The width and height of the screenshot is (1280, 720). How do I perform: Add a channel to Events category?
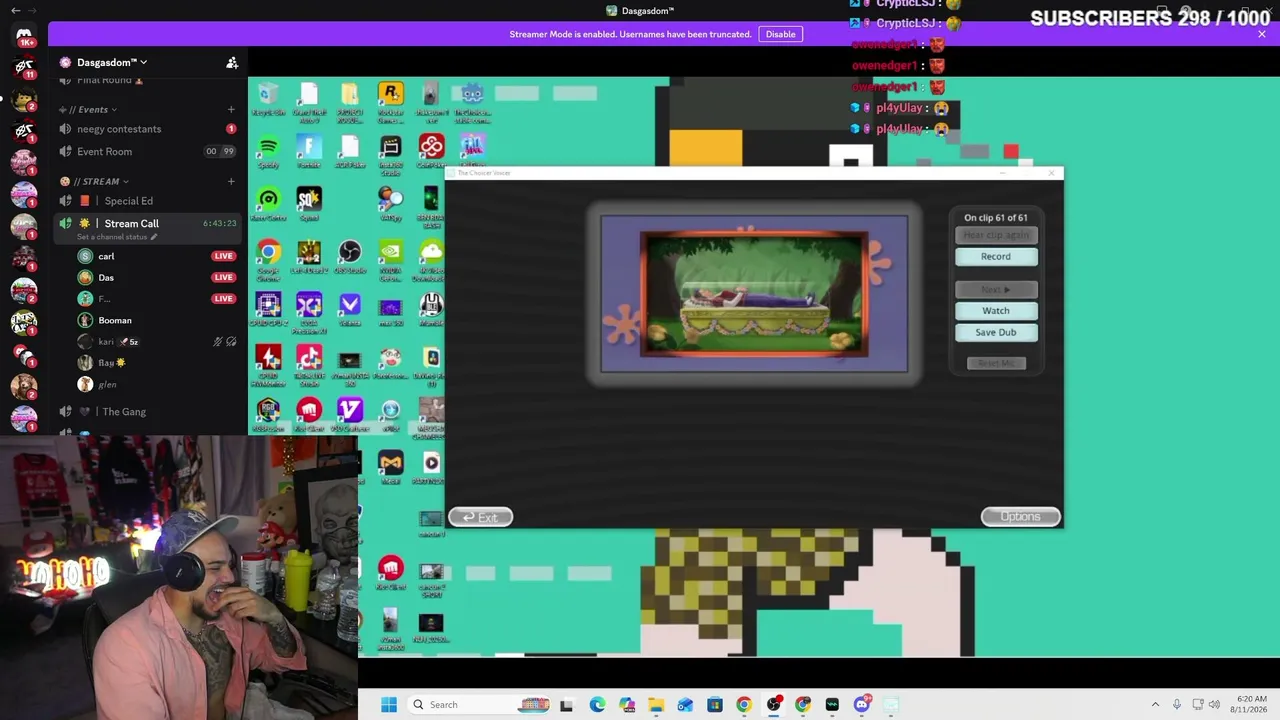point(231,109)
